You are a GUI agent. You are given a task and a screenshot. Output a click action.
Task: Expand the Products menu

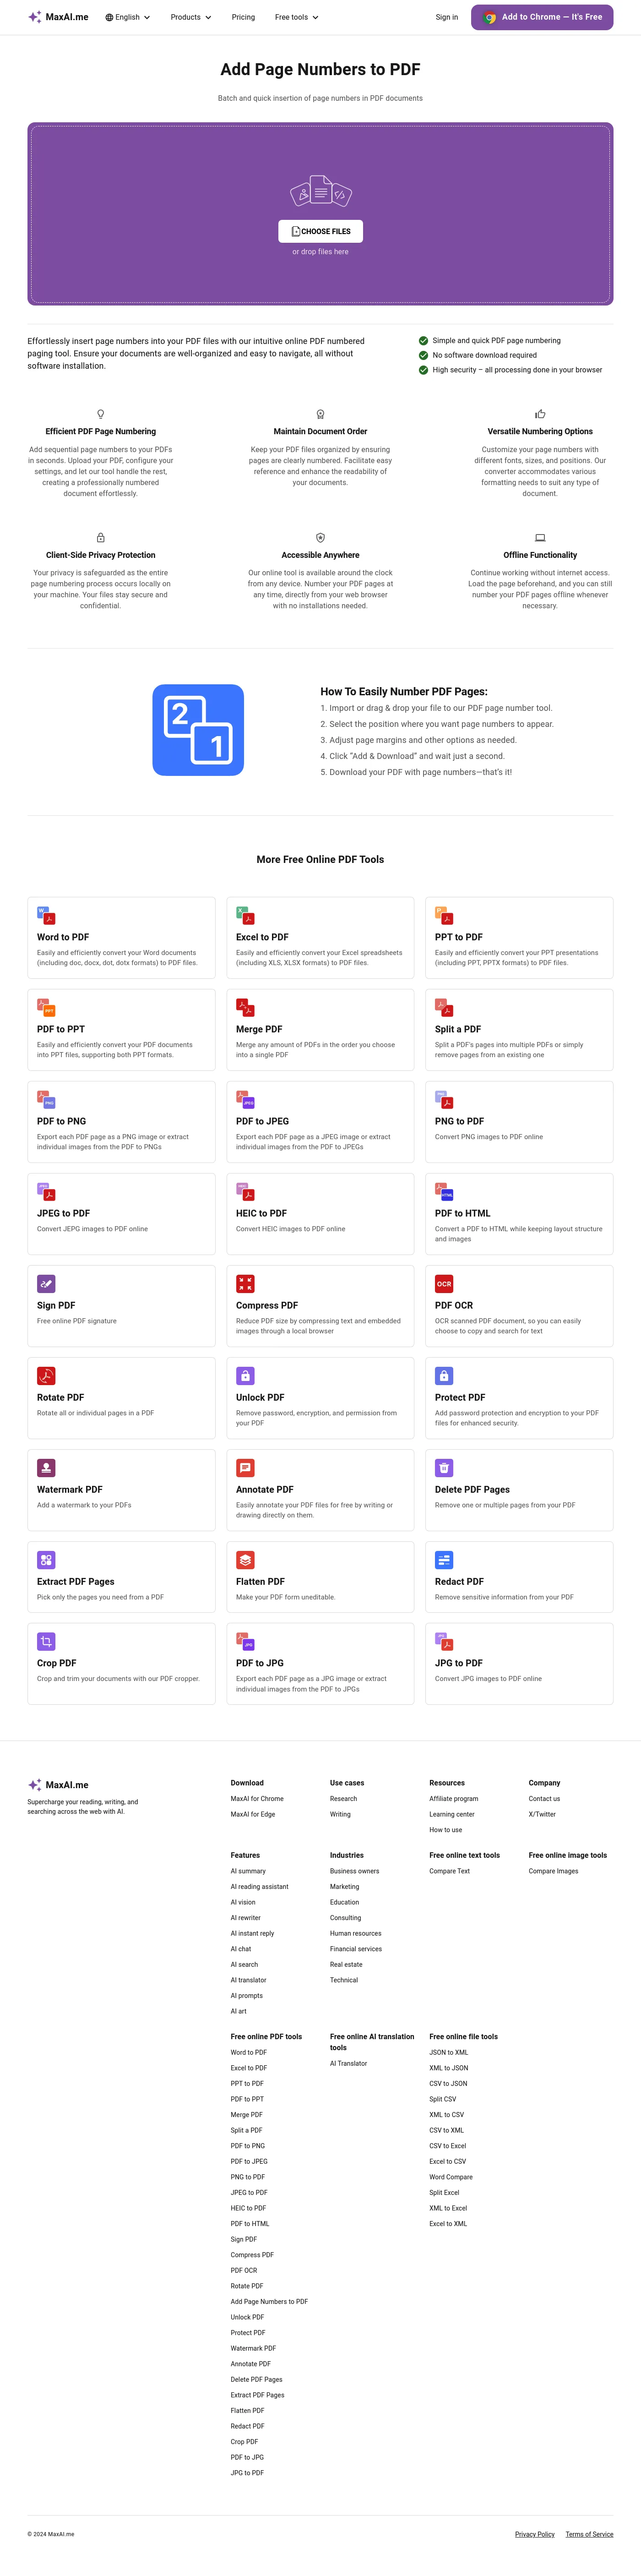coord(191,17)
